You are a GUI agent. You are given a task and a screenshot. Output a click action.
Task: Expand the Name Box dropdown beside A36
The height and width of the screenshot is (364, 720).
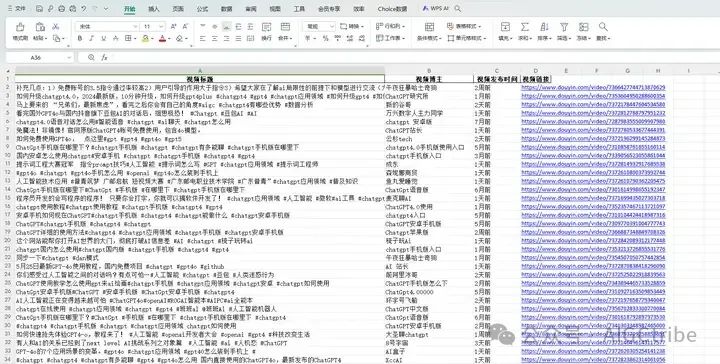pos(69,58)
